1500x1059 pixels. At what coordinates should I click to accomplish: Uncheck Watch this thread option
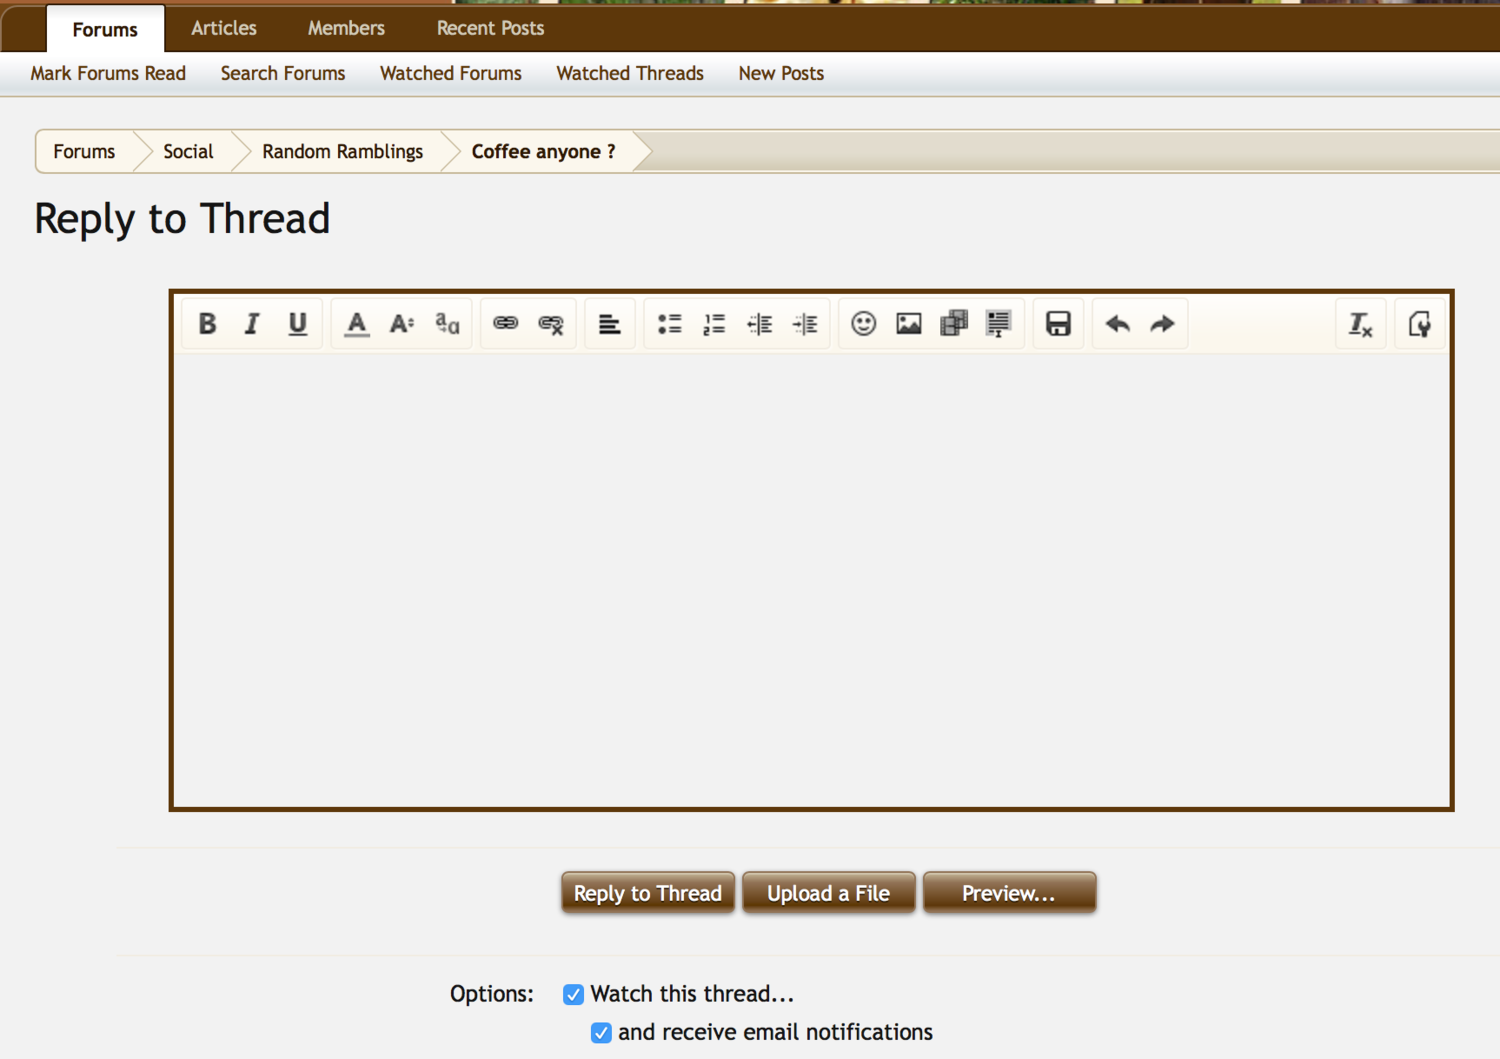[573, 994]
